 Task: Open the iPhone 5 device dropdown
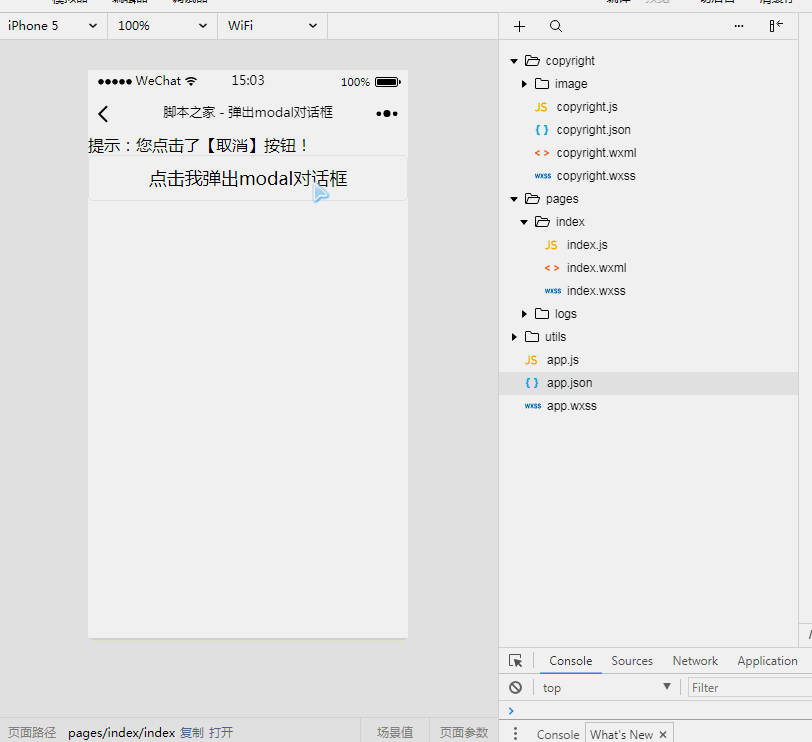pos(53,26)
